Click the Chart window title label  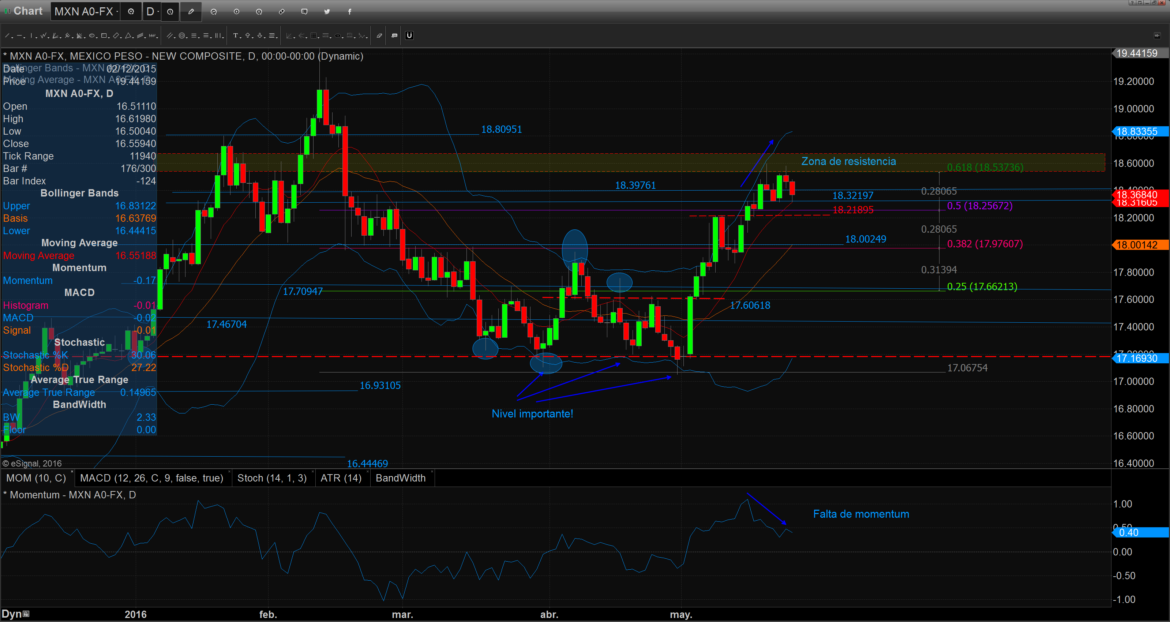[28, 11]
